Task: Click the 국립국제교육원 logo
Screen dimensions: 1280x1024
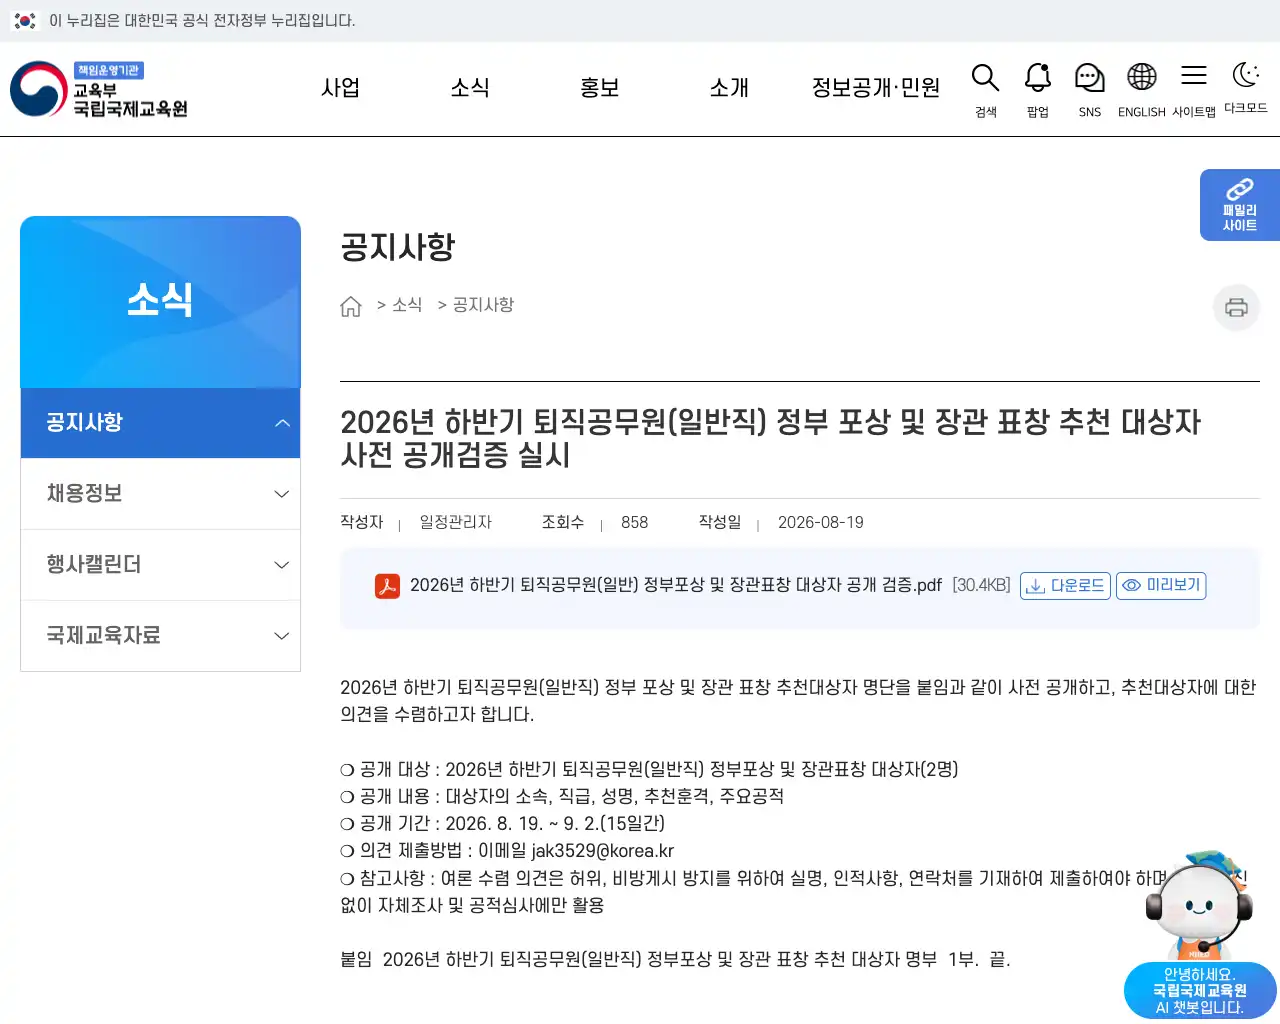Action: pyautogui.click(x=99, y=89)
